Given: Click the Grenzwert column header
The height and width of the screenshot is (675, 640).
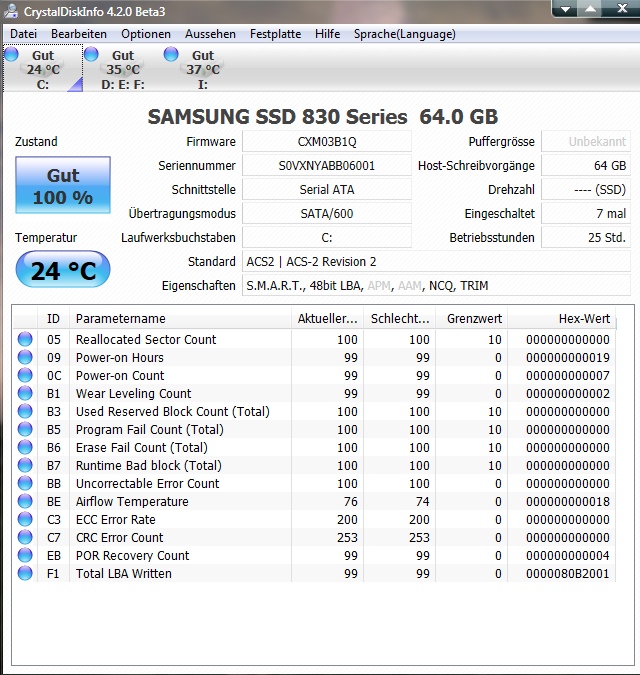Looking at the screenshot, I should coord(472,319).
